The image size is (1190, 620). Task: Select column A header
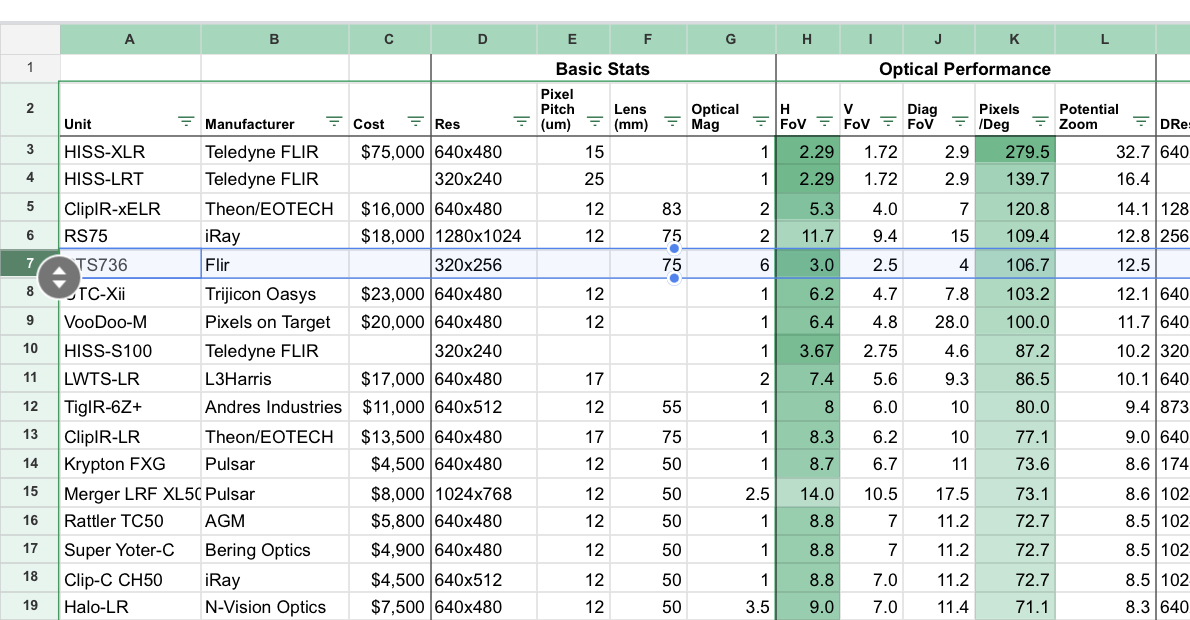130,39
